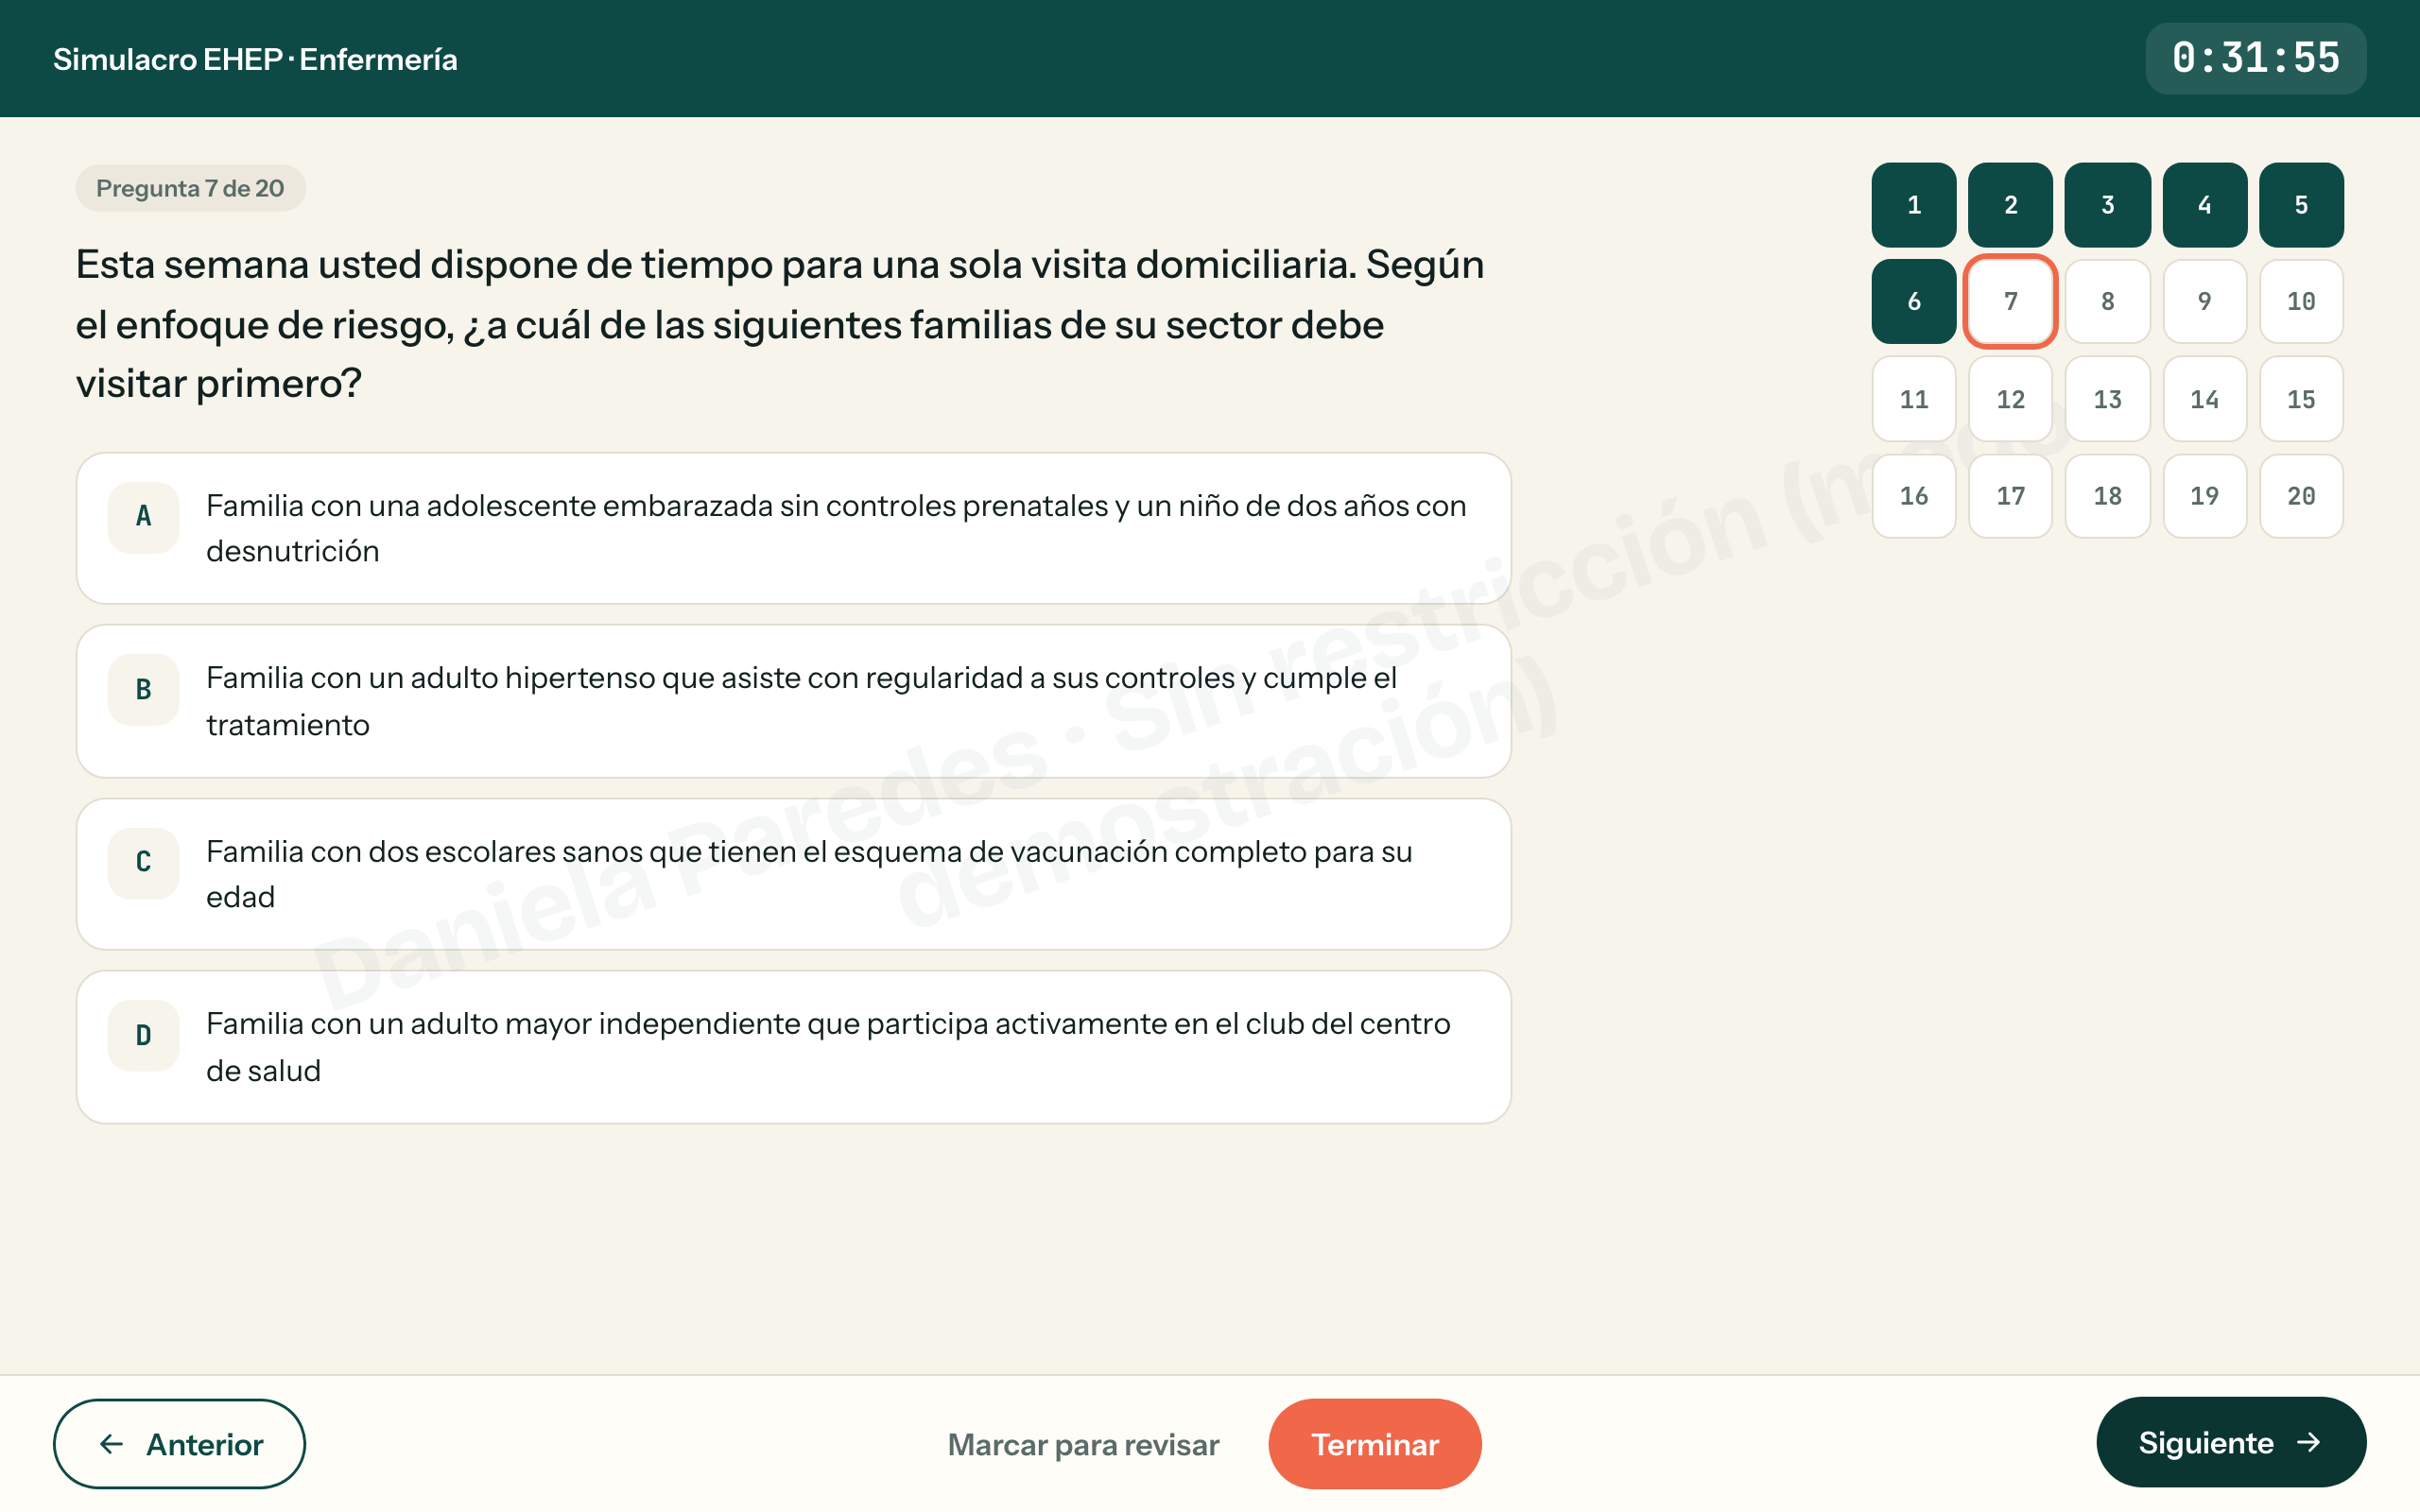The image size is (2420, 1512).
Task: Select current question 7 tile
Action: point(2010,301)
